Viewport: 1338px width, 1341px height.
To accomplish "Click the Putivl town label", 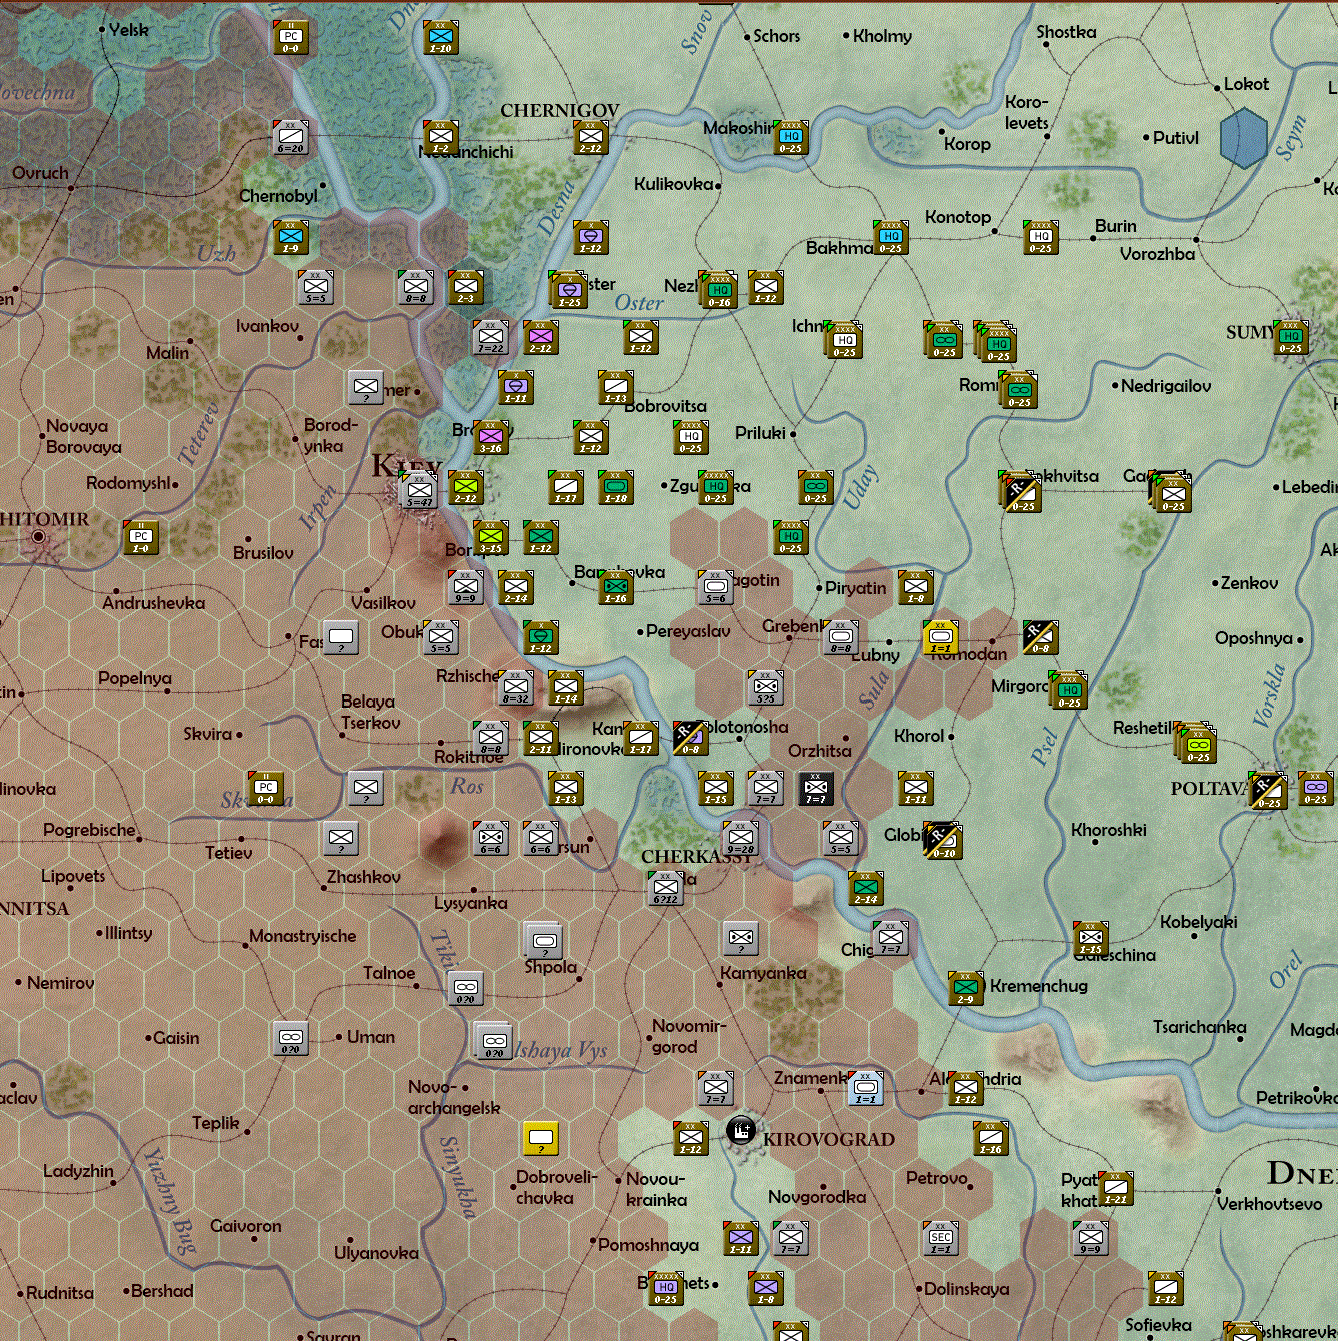I will point(1176,138).
